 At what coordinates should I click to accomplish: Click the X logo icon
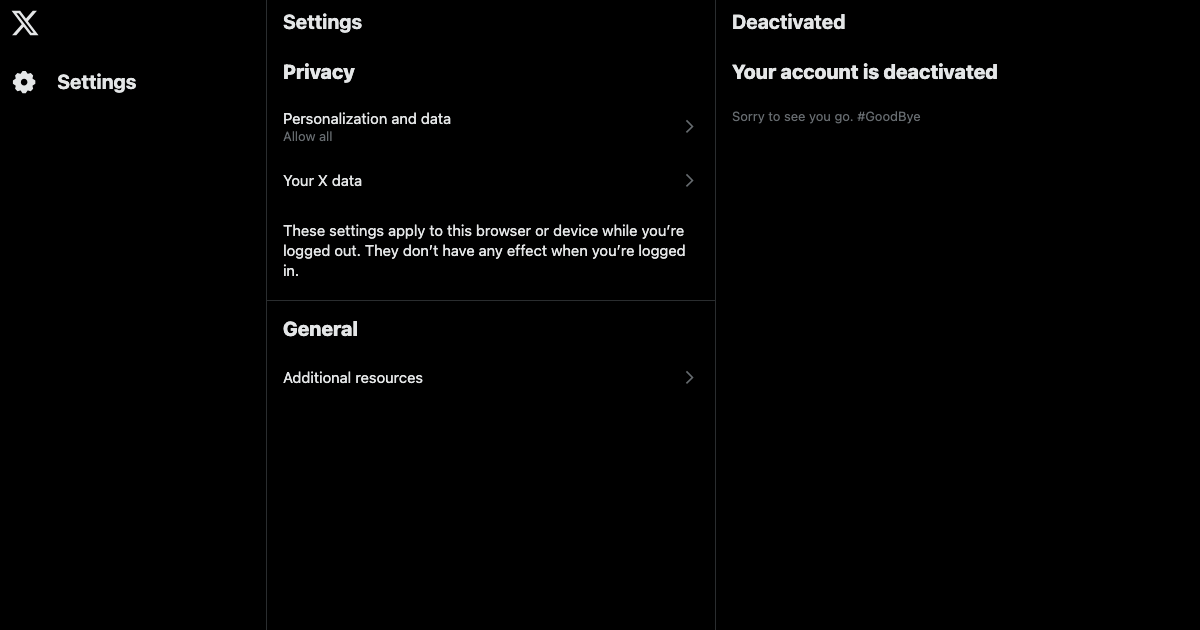(25, 23)
